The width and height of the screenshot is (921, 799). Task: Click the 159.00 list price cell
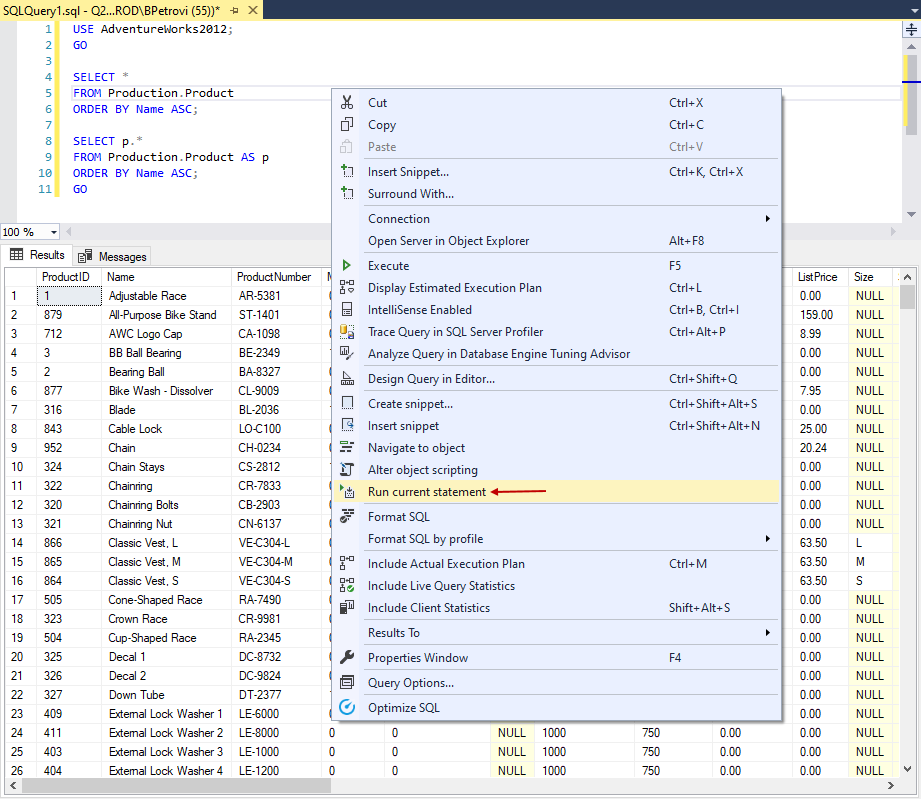[821, 315]
